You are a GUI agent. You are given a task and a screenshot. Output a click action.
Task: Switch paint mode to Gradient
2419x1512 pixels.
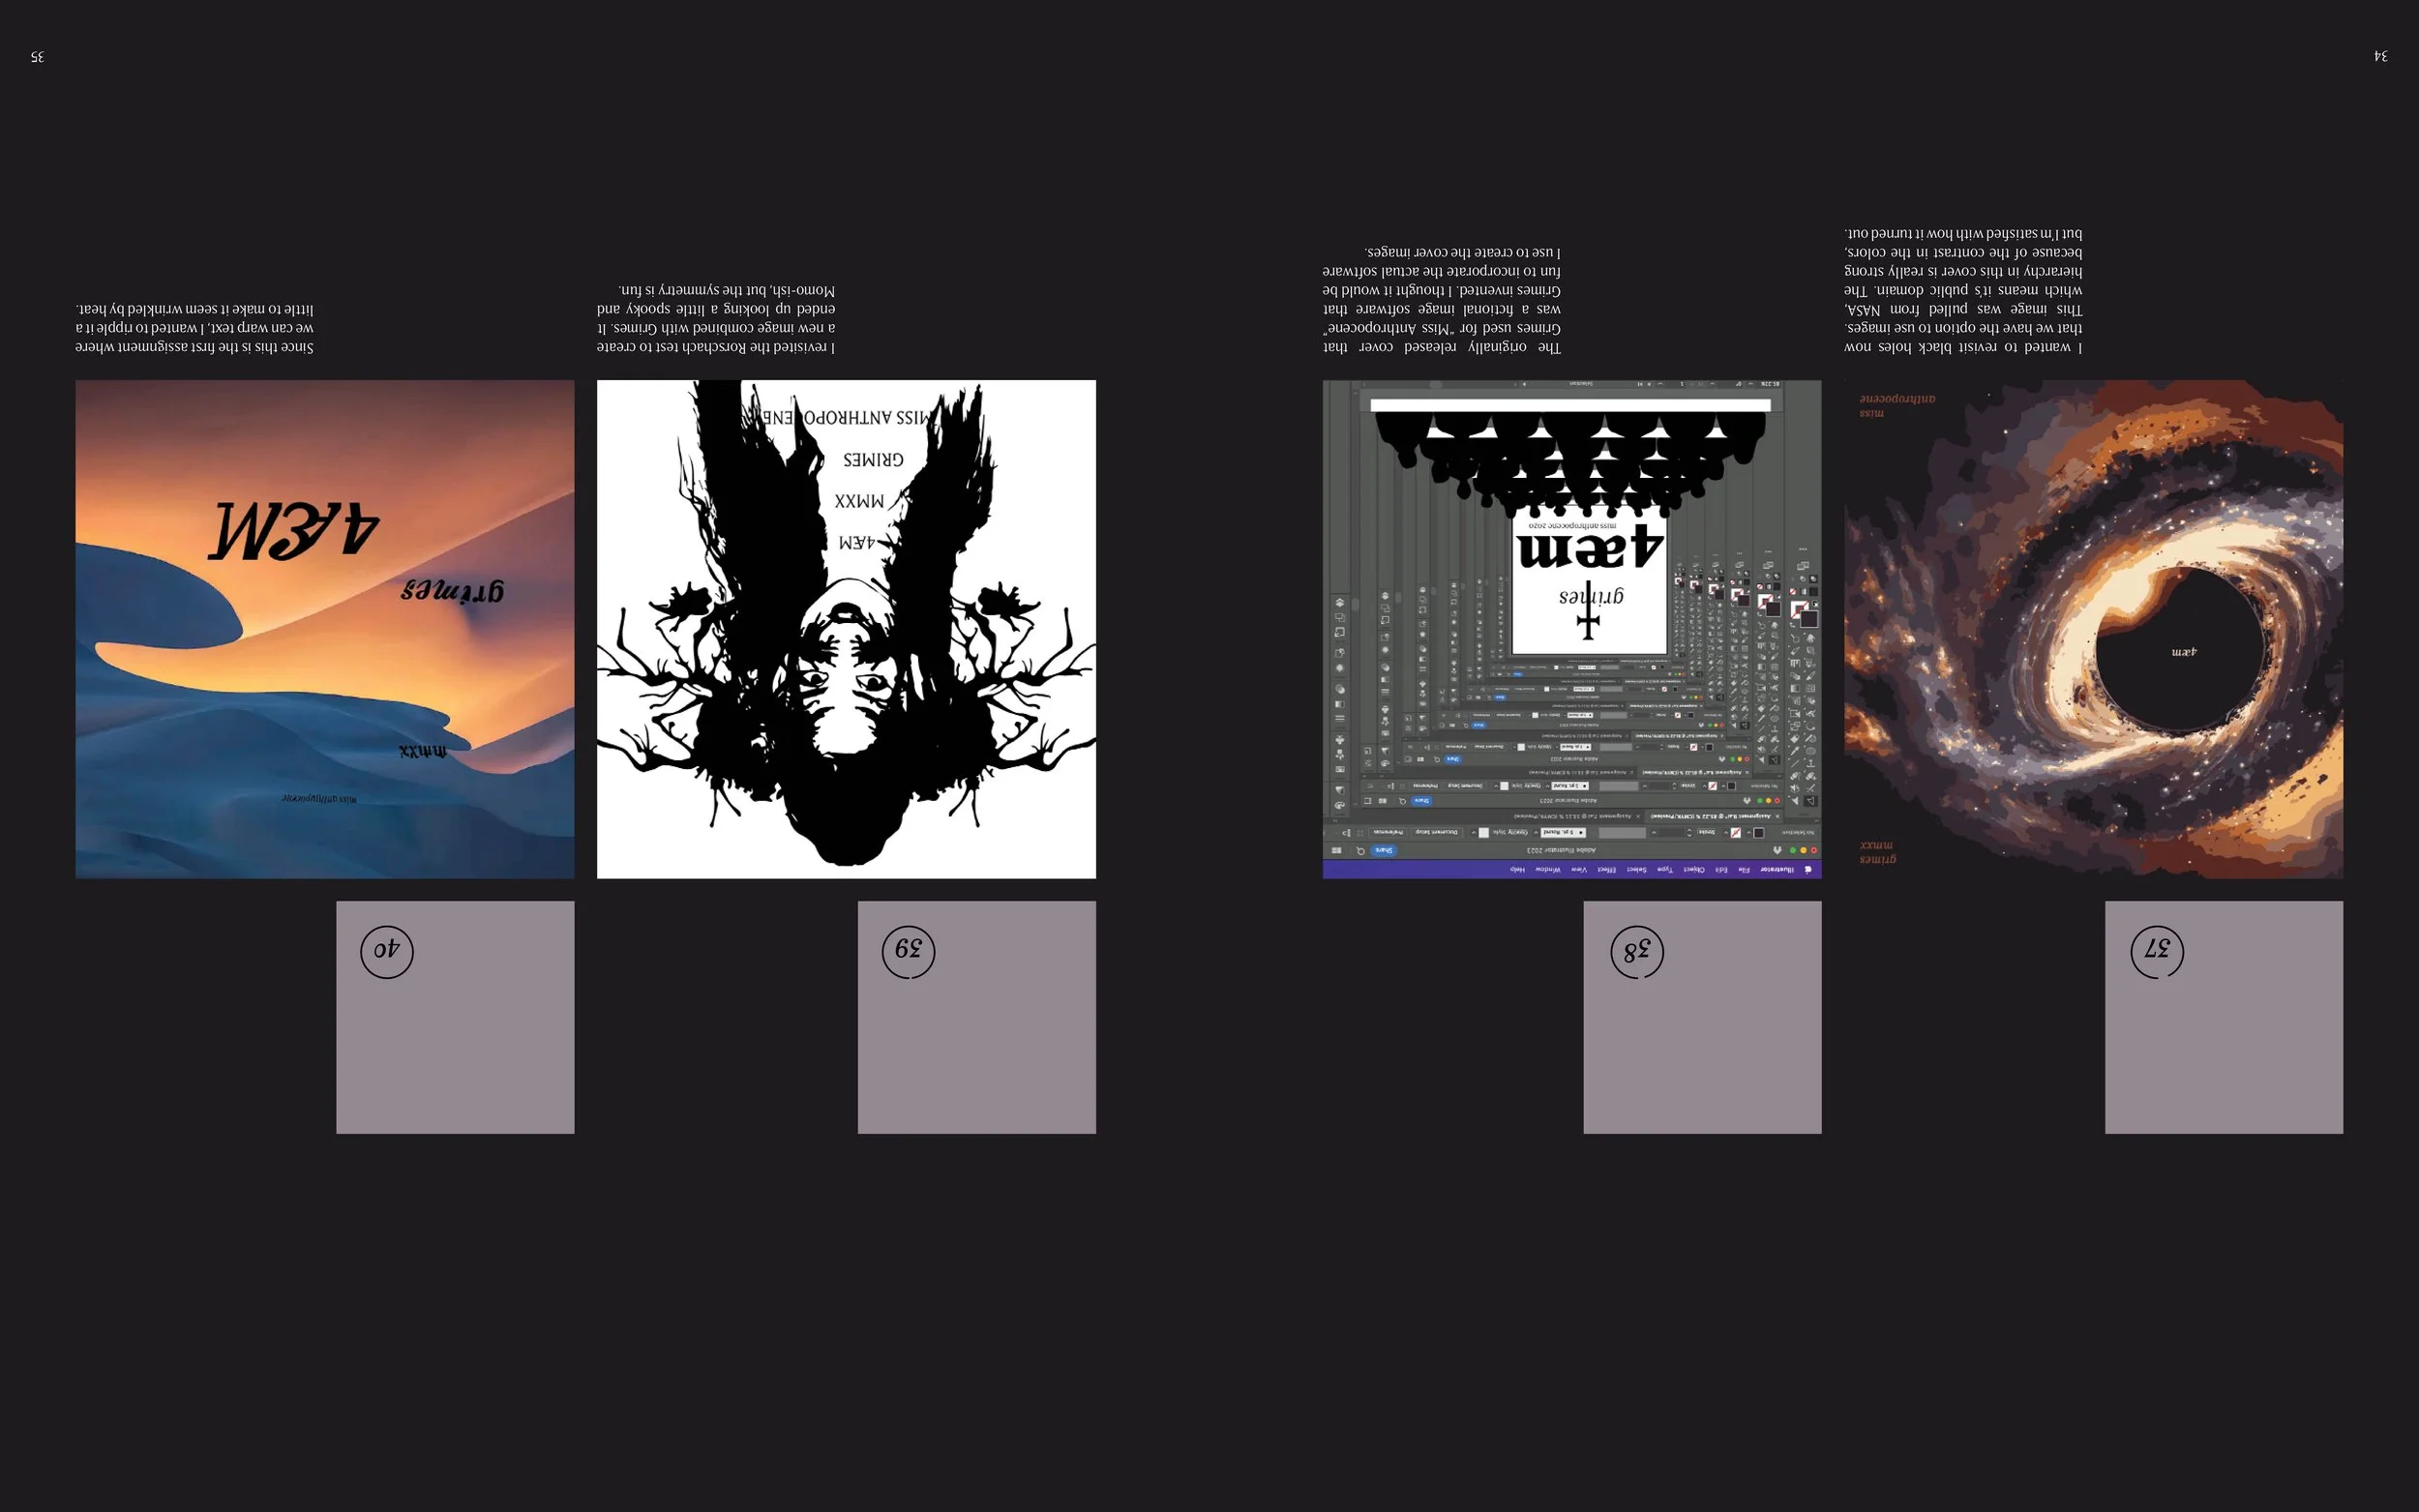(x=1804, y=592)
